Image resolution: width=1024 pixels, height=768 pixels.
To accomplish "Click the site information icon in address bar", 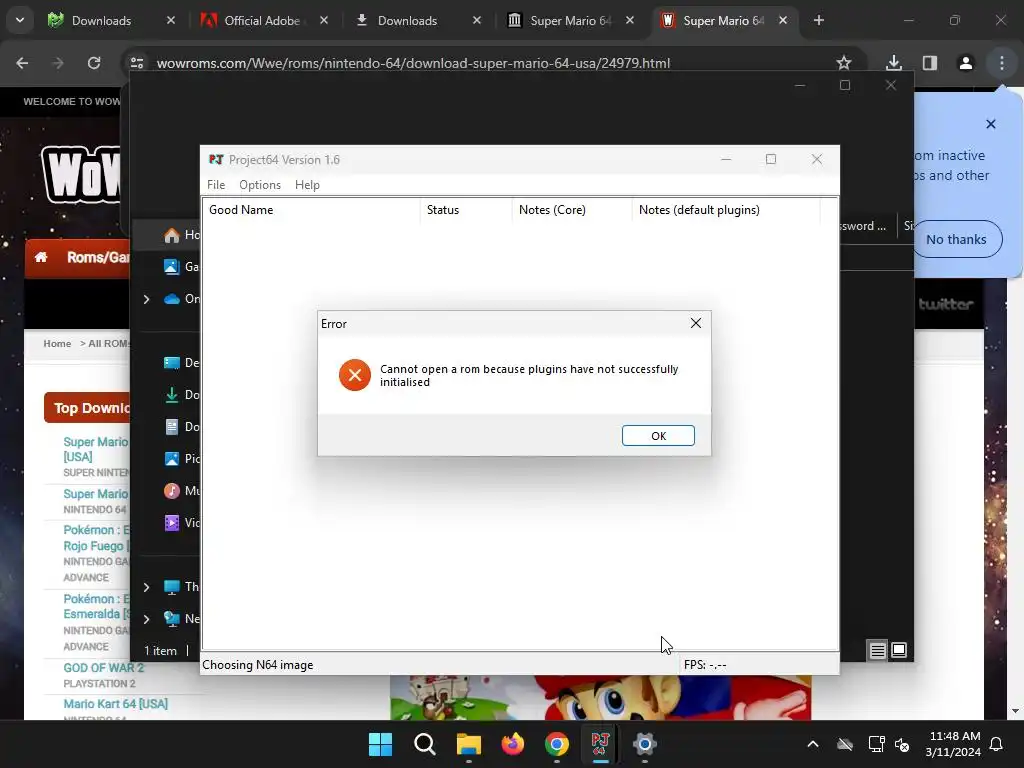I will coord(137,63).
